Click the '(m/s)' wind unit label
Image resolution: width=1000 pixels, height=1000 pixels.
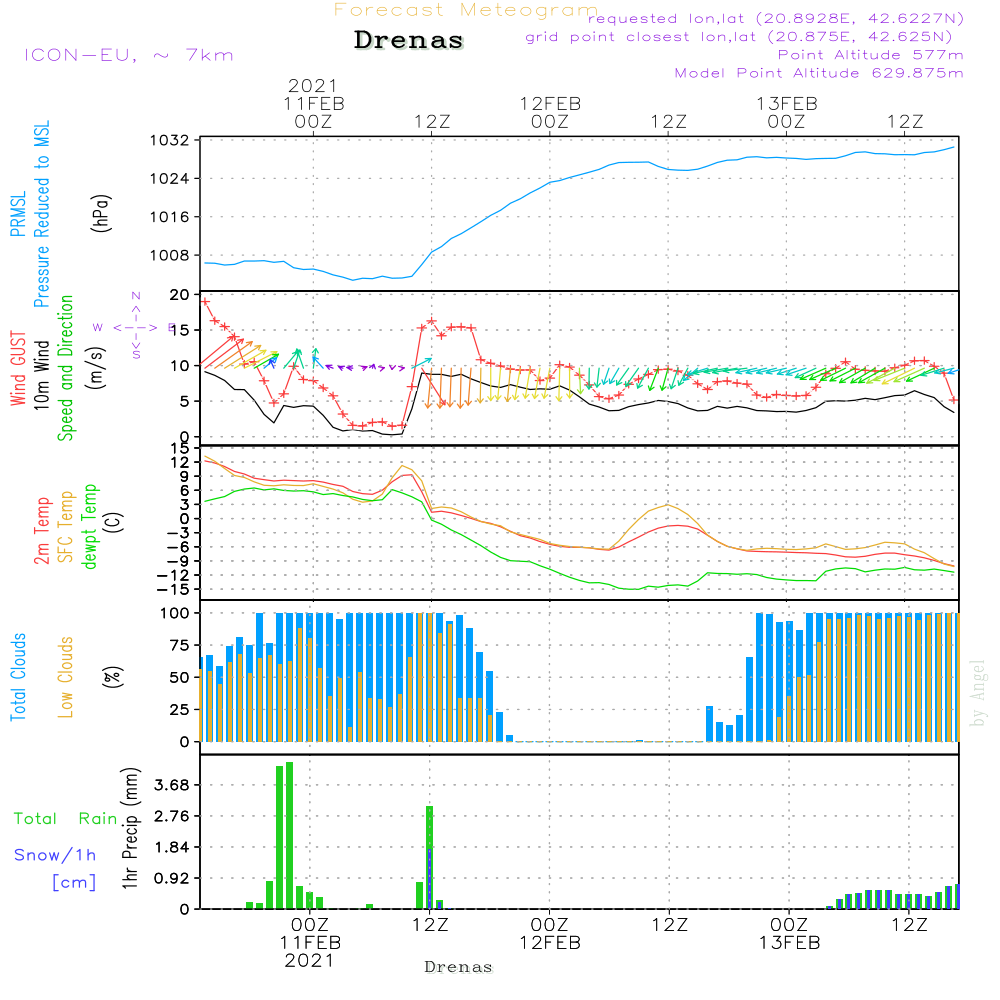pyautogui.click(x=96, y=368)
